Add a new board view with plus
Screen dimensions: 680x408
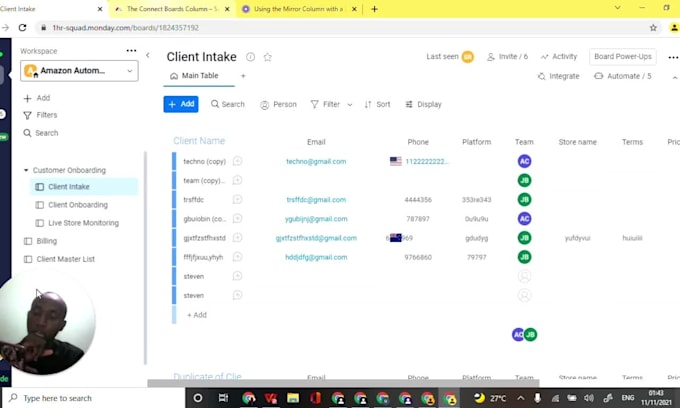[243, 76]
